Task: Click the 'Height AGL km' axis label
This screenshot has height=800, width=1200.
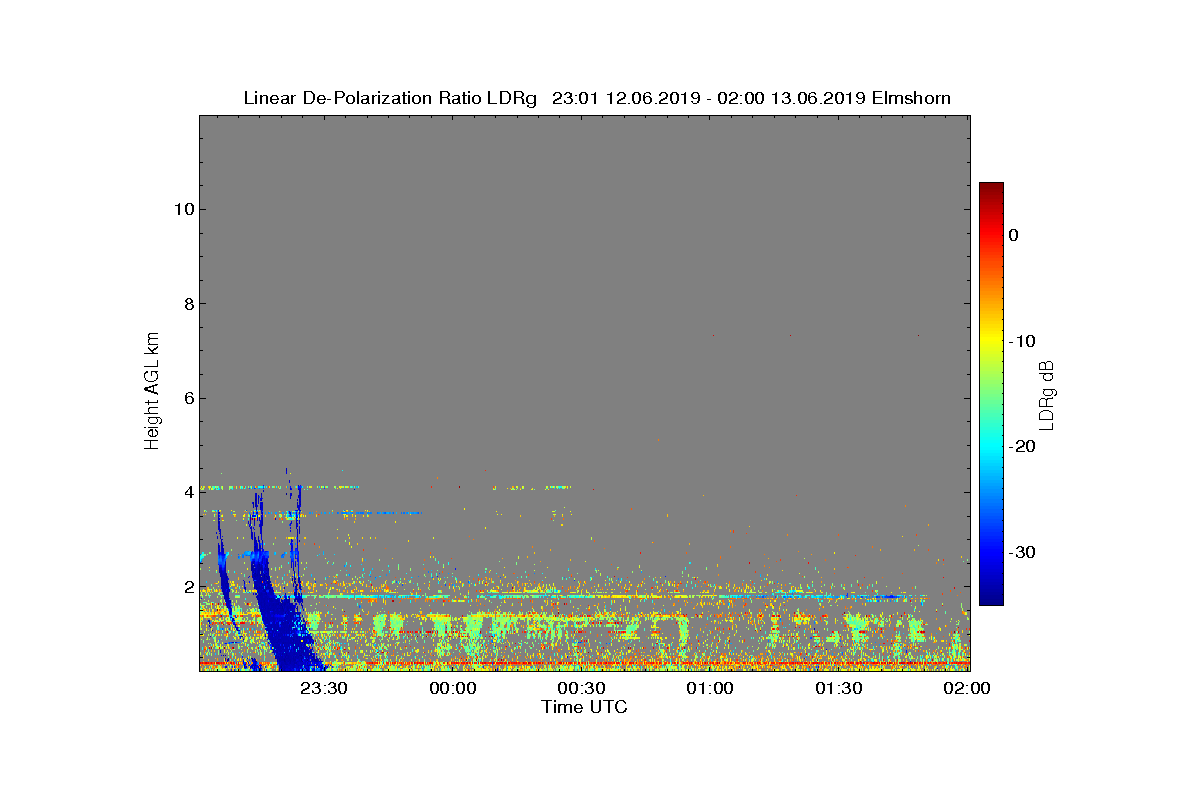Action: point(152,393)
